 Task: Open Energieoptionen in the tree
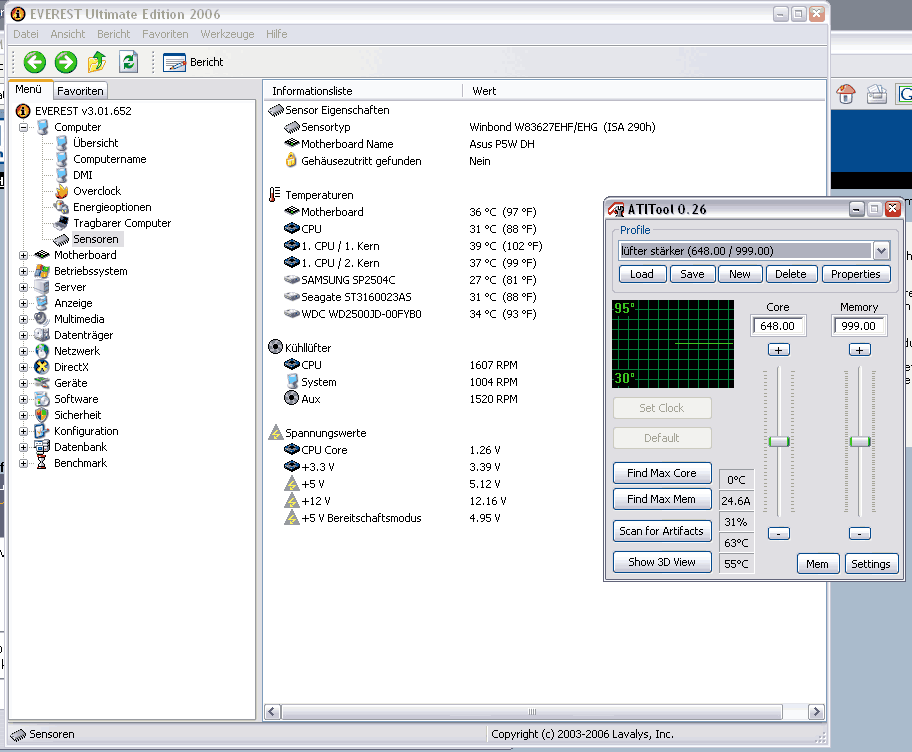112,207
